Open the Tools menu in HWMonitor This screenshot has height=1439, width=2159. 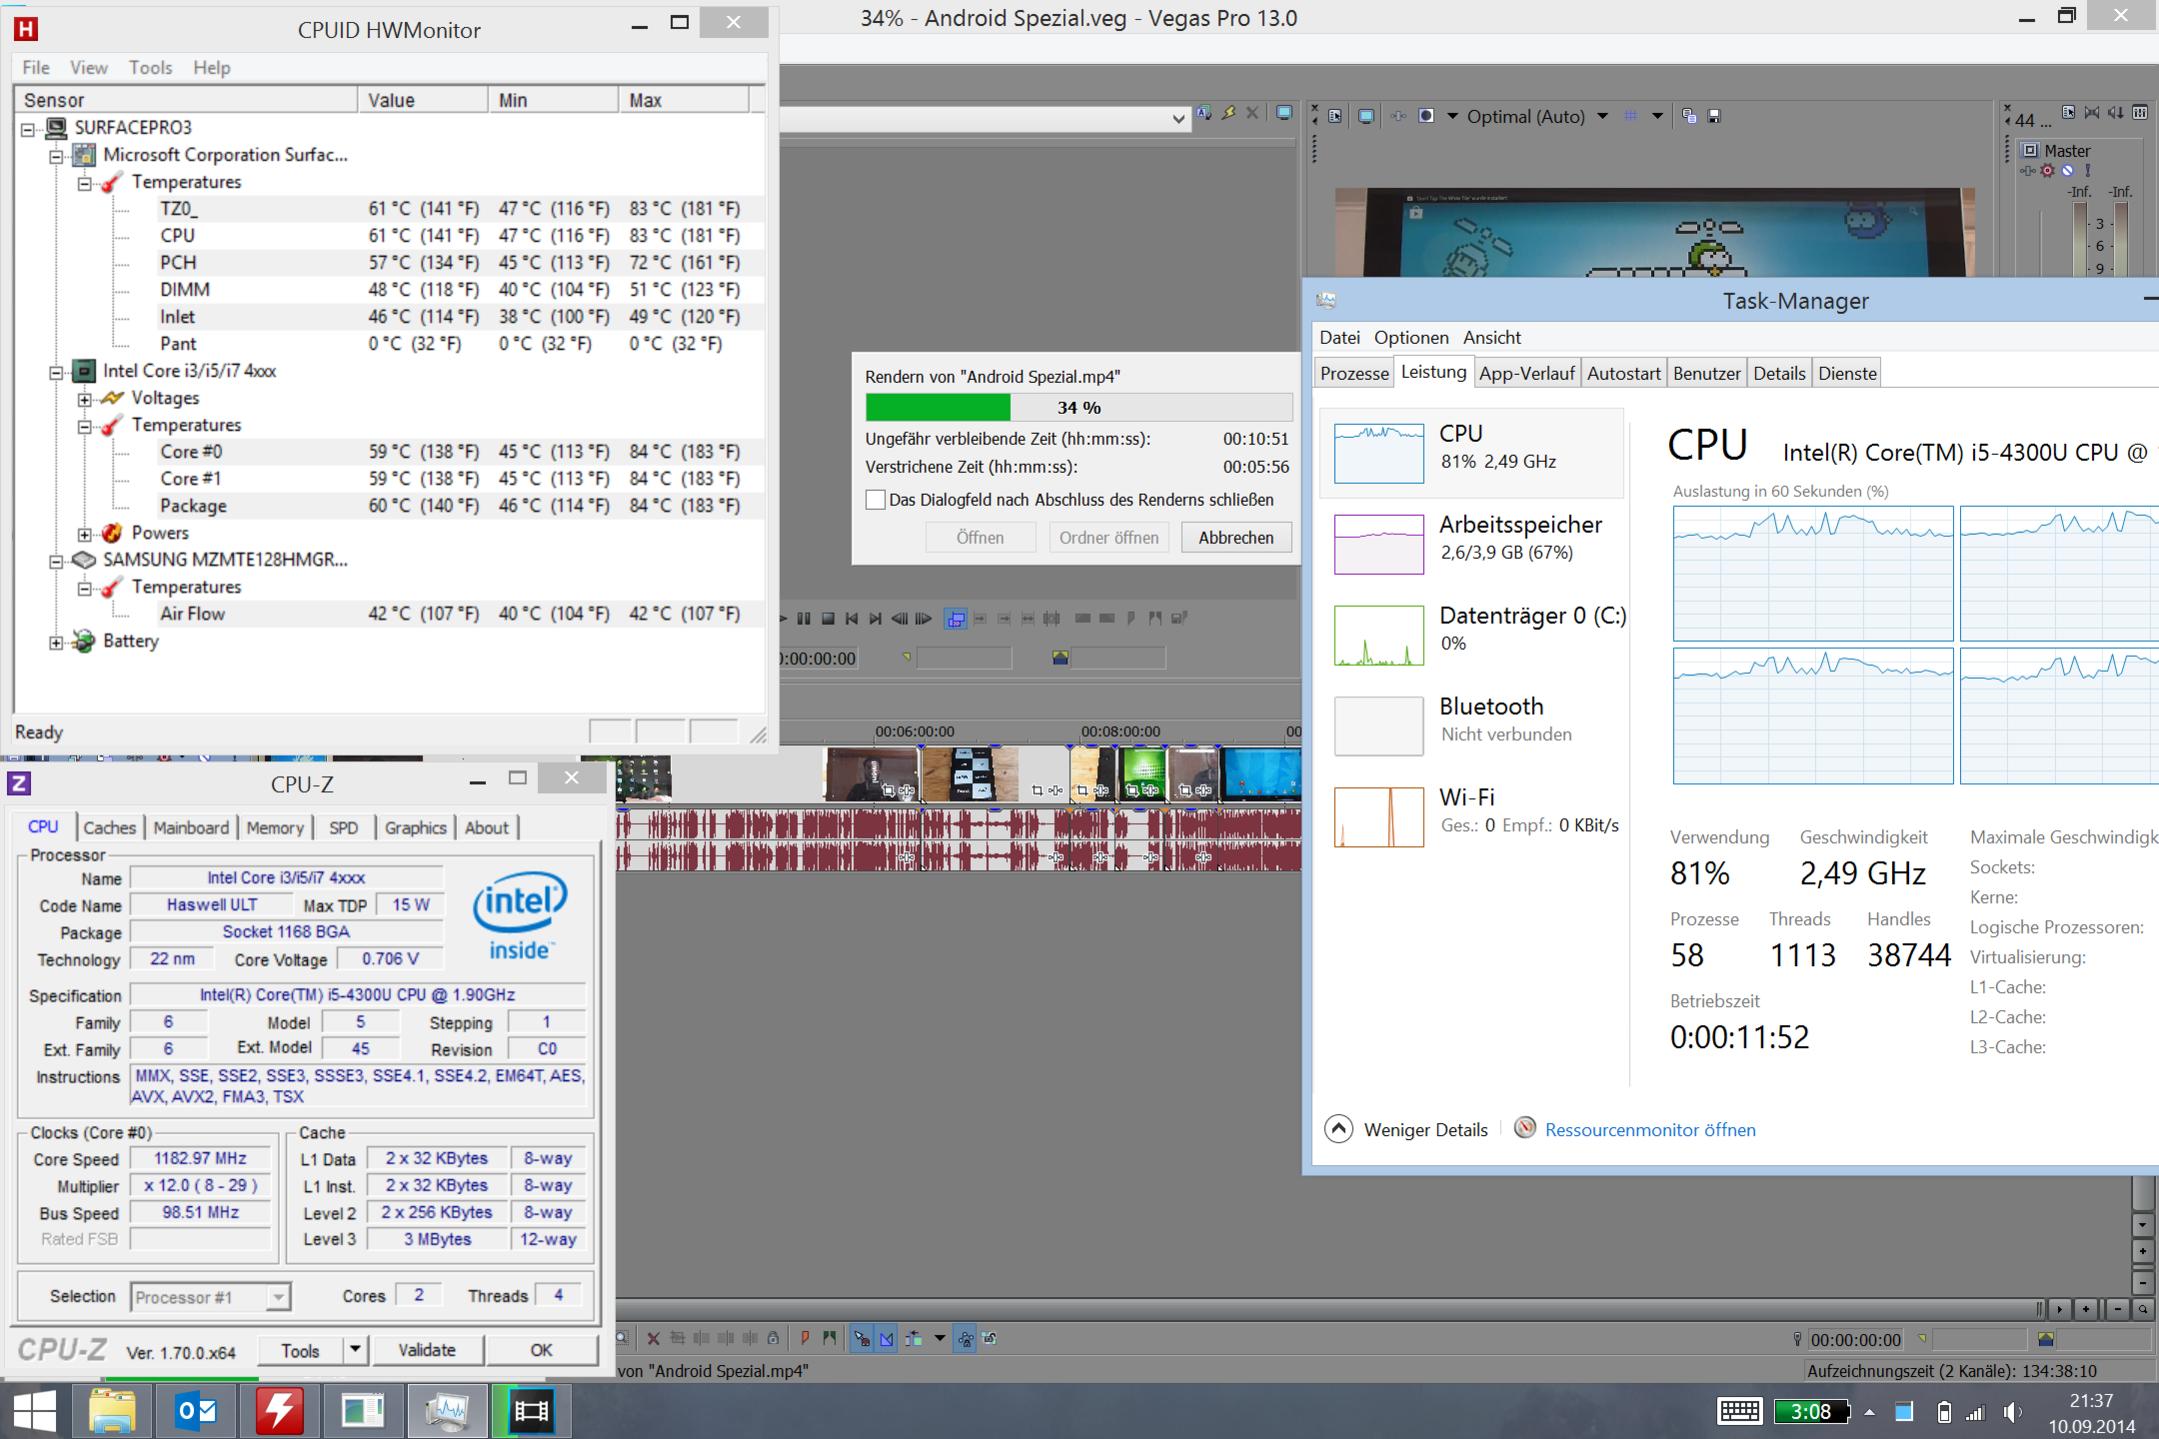click(x=150, y=67)
